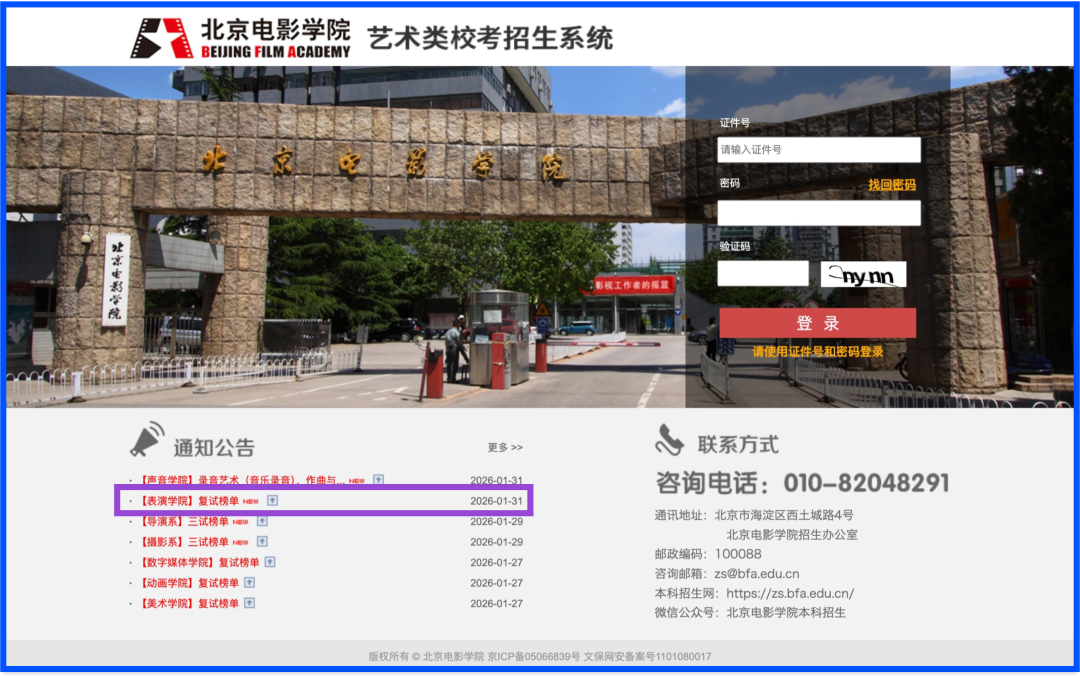Viewport: 1080px width, 676px height.
Task: Click the Beijing Film Academy logo
Action: point(241,38)
